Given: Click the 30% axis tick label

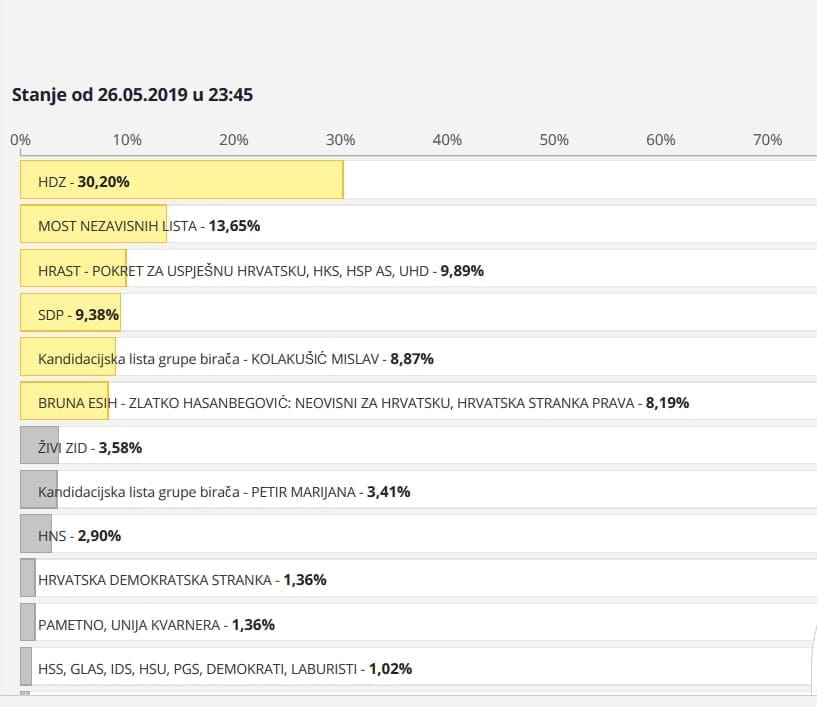Looking at the screenshot, I should point(340,140).
